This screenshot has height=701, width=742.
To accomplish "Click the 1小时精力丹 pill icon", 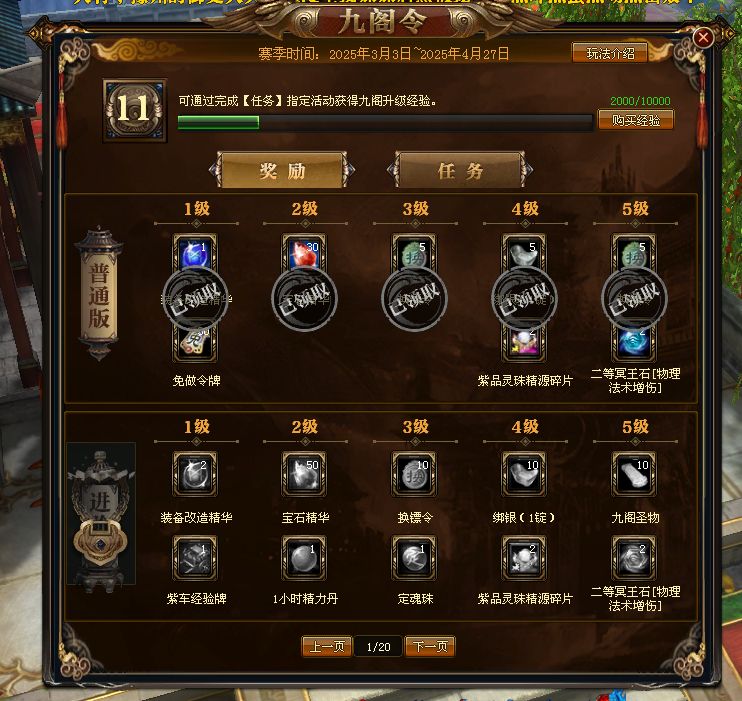I will tap(304, 558).
